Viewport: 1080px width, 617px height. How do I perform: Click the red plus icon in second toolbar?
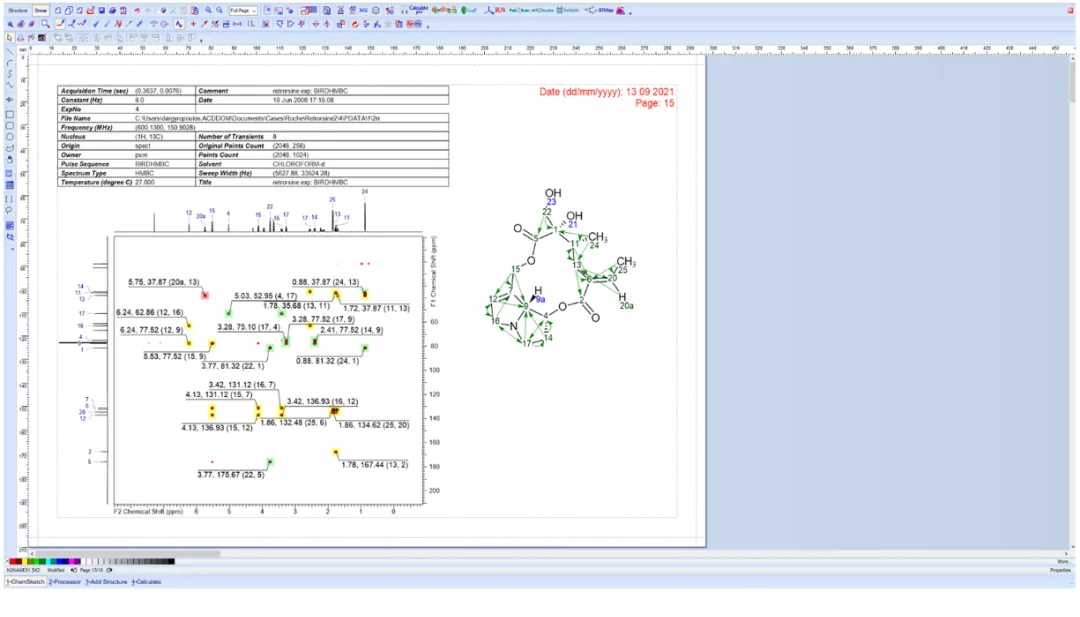pyautogui.click(x=193, y=24)
